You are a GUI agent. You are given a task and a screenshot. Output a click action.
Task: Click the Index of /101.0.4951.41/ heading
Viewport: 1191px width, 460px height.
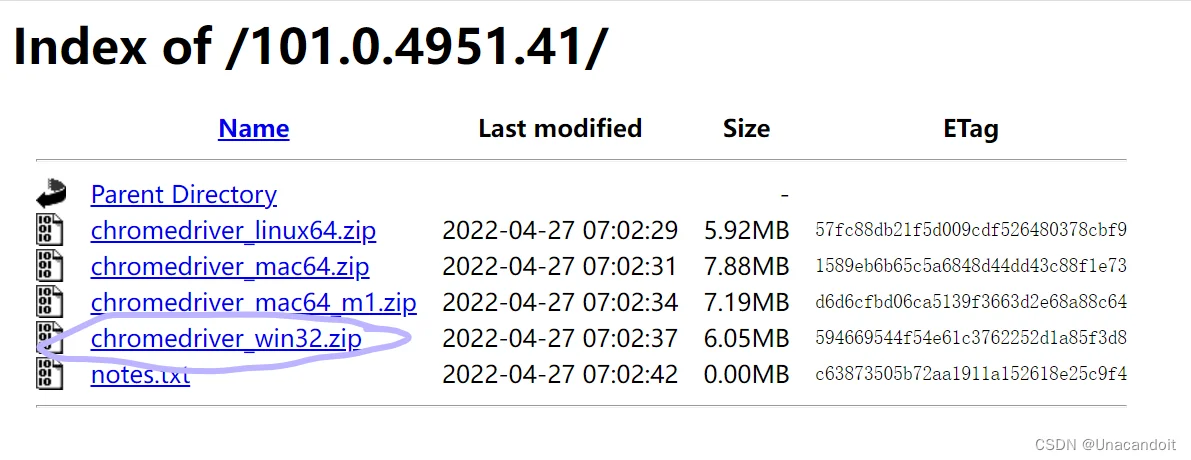[x=310, y=46]
